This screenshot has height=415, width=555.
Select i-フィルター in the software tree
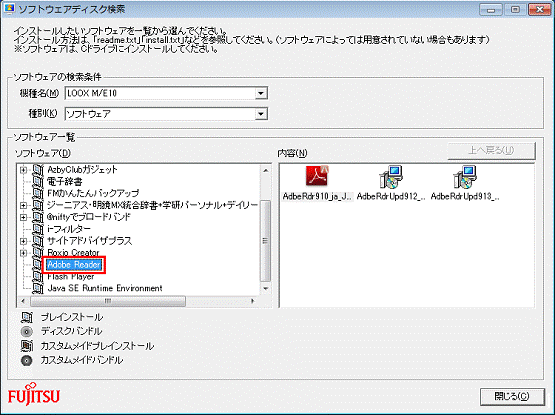pos(69,229)
